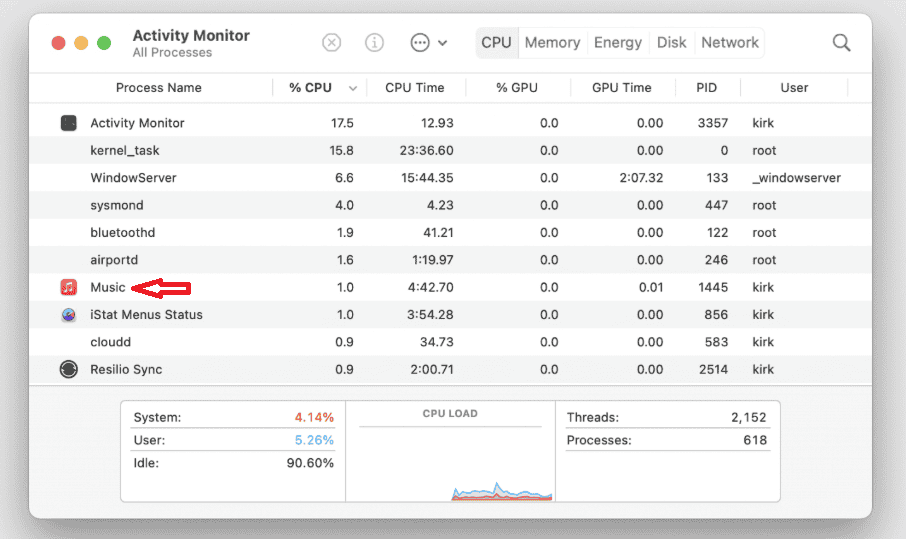
Task: Sort by PID column header
Action: (707, 88)
